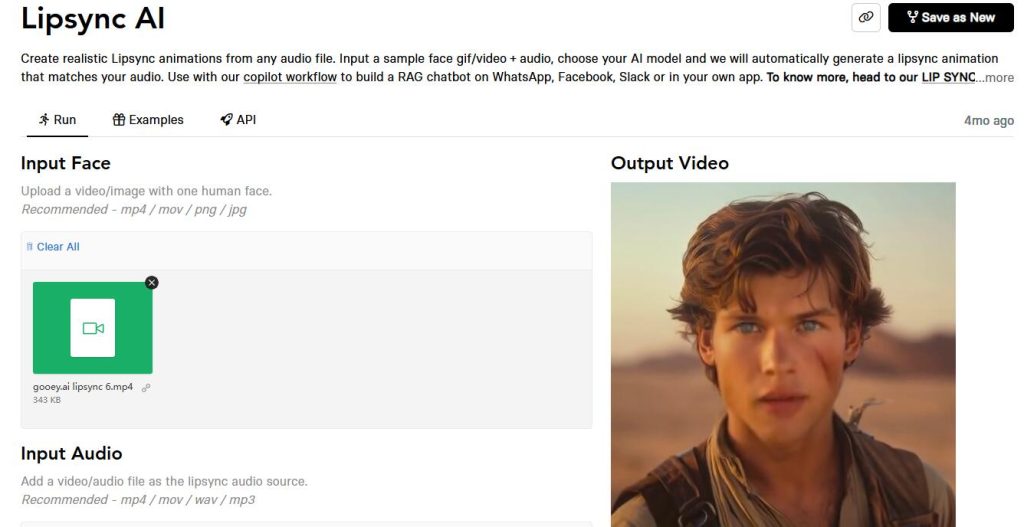1024x527 pixels.
Task: Select the Run tab
Action: coord(57,120)
